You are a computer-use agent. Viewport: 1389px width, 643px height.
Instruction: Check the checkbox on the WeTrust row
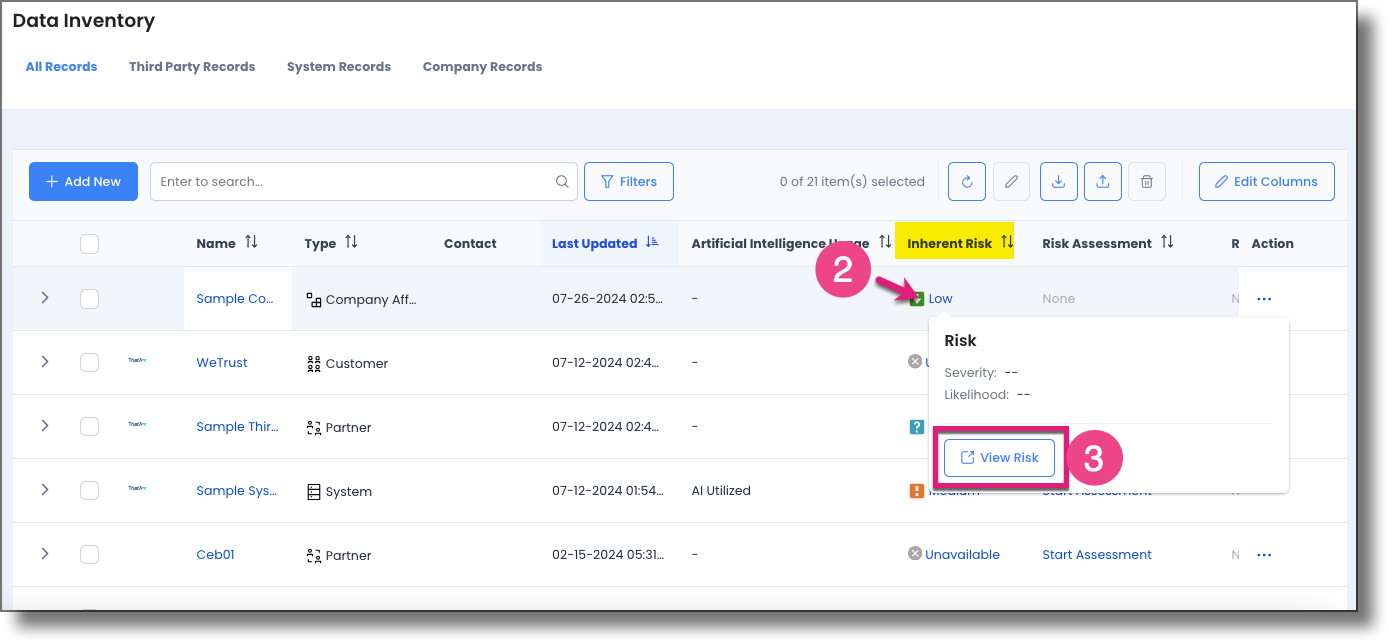coord(89,362)
